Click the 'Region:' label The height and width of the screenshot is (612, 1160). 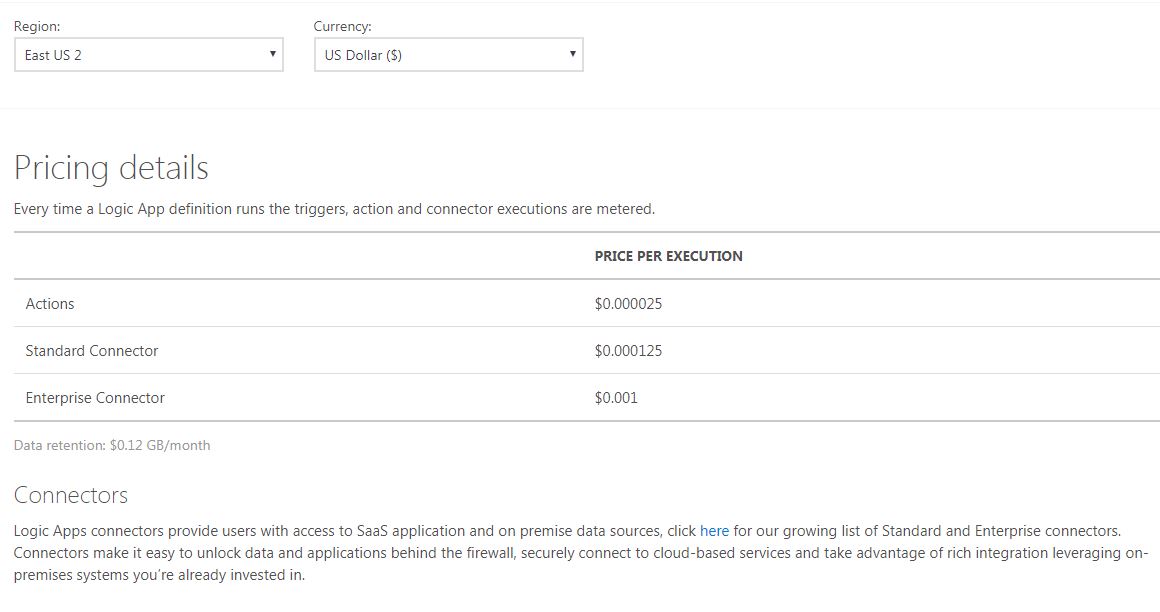pos(37,27)
